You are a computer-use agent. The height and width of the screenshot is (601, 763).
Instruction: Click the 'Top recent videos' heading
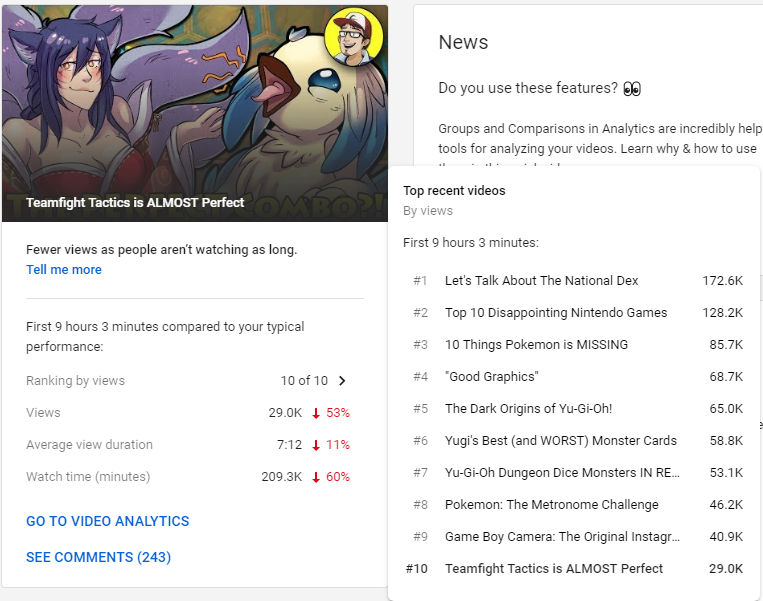pyautogui.click(x=454, y=191)
